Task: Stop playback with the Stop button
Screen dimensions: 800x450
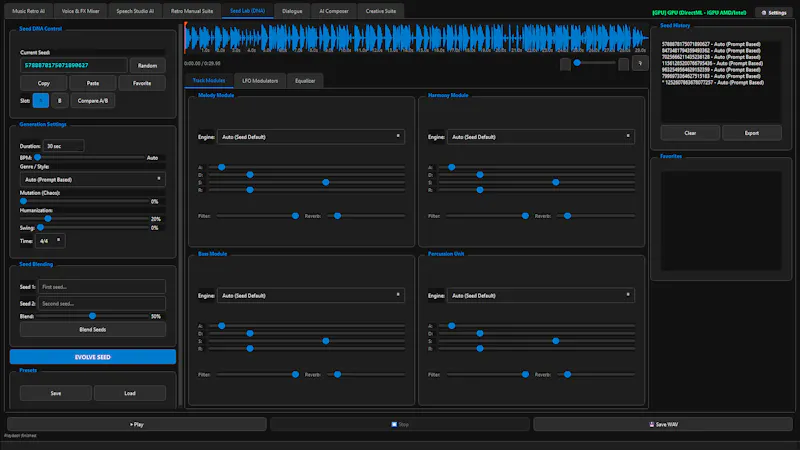Action: pos(400,424)
